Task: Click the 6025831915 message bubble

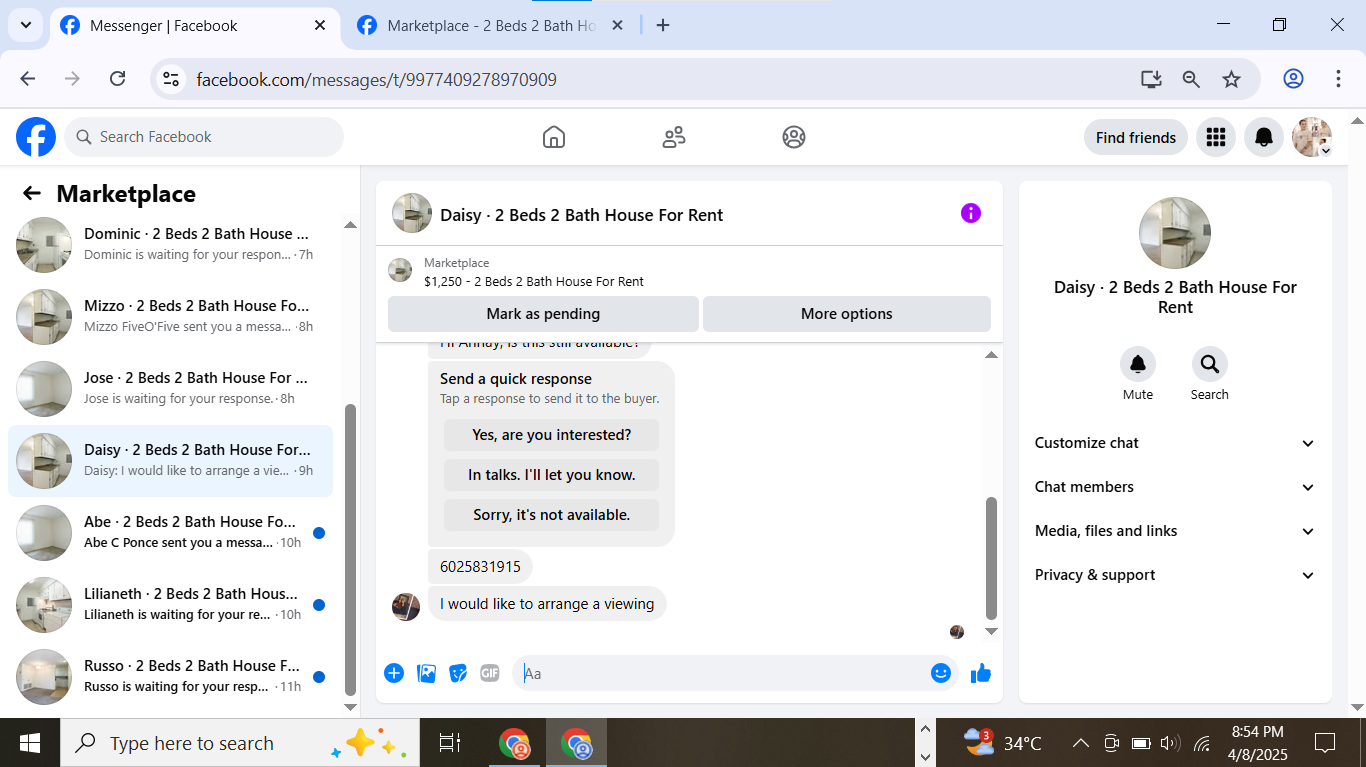Action: pyautogui.click(x=480, y=566)
